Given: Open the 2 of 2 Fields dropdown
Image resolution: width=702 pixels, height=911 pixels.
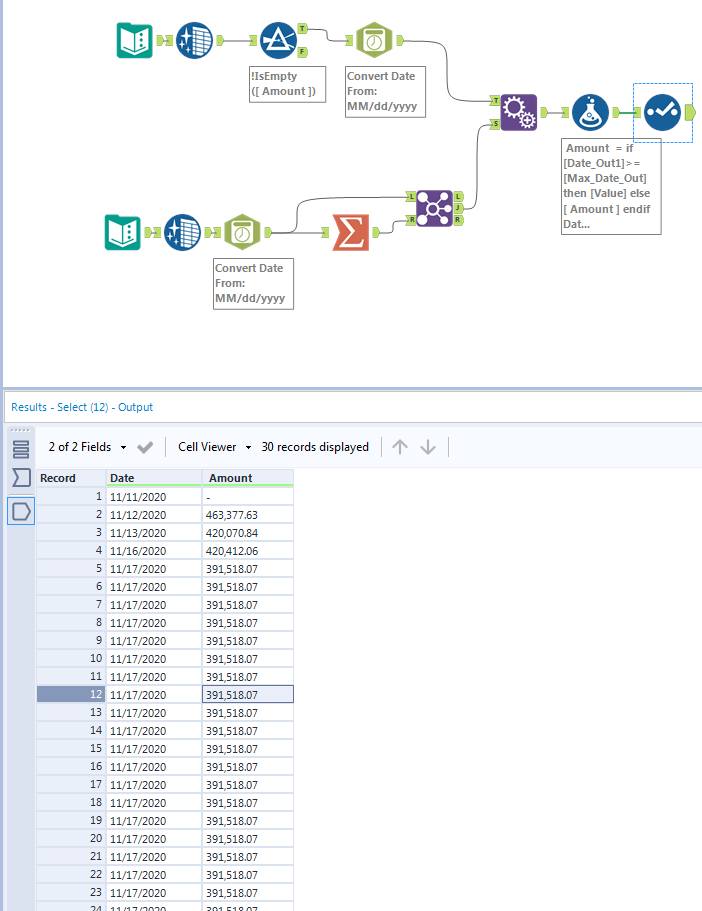Looking at the screenshot, I should click(88, 447).
